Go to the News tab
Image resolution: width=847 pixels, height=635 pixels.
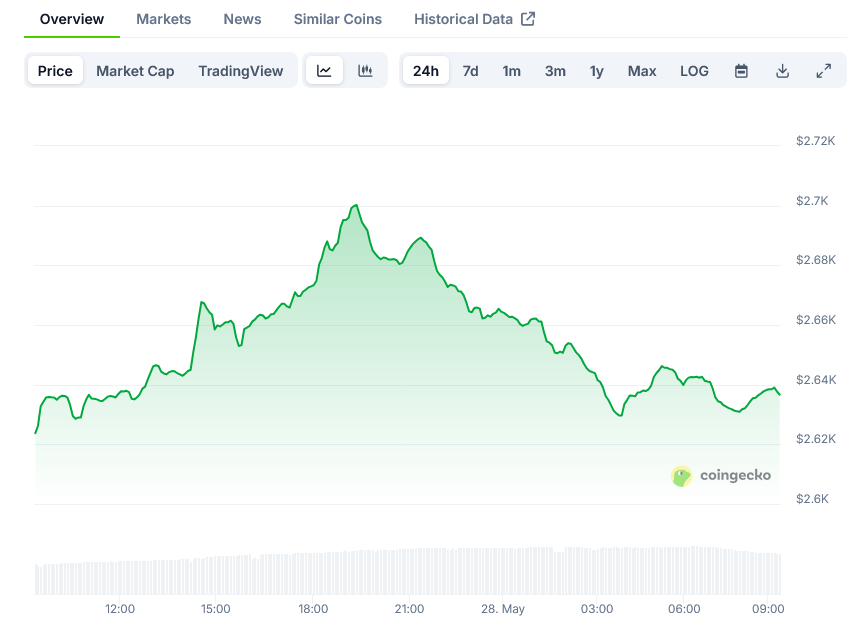tap(242, 19)
